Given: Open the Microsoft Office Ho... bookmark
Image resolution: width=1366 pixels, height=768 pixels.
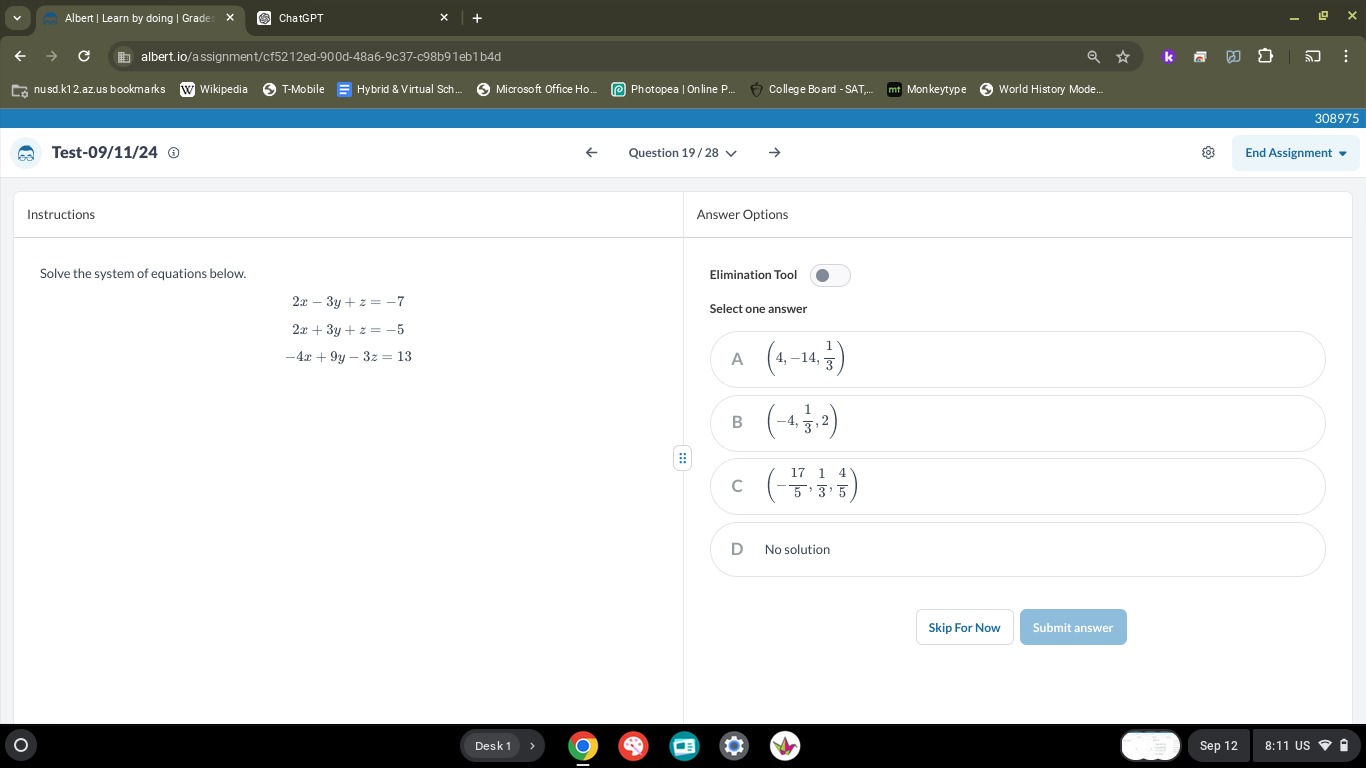Looking at the screenshot, I should click(x=537, y=89).
